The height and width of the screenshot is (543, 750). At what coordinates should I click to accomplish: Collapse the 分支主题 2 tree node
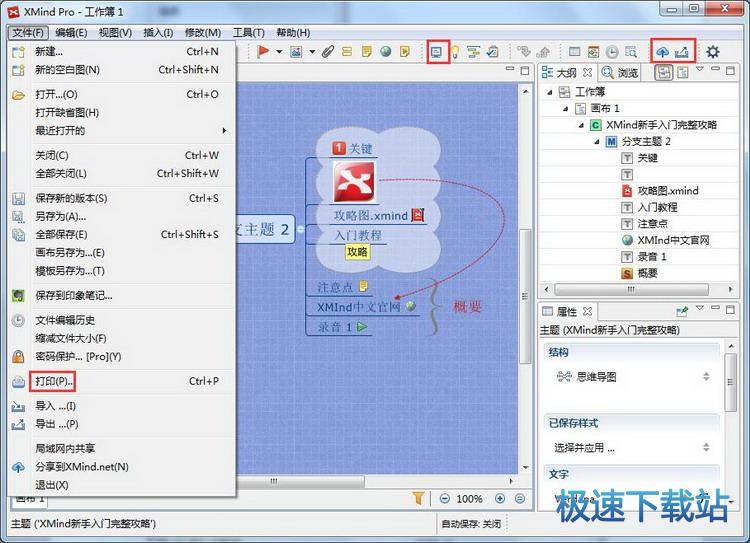[597, 142]
